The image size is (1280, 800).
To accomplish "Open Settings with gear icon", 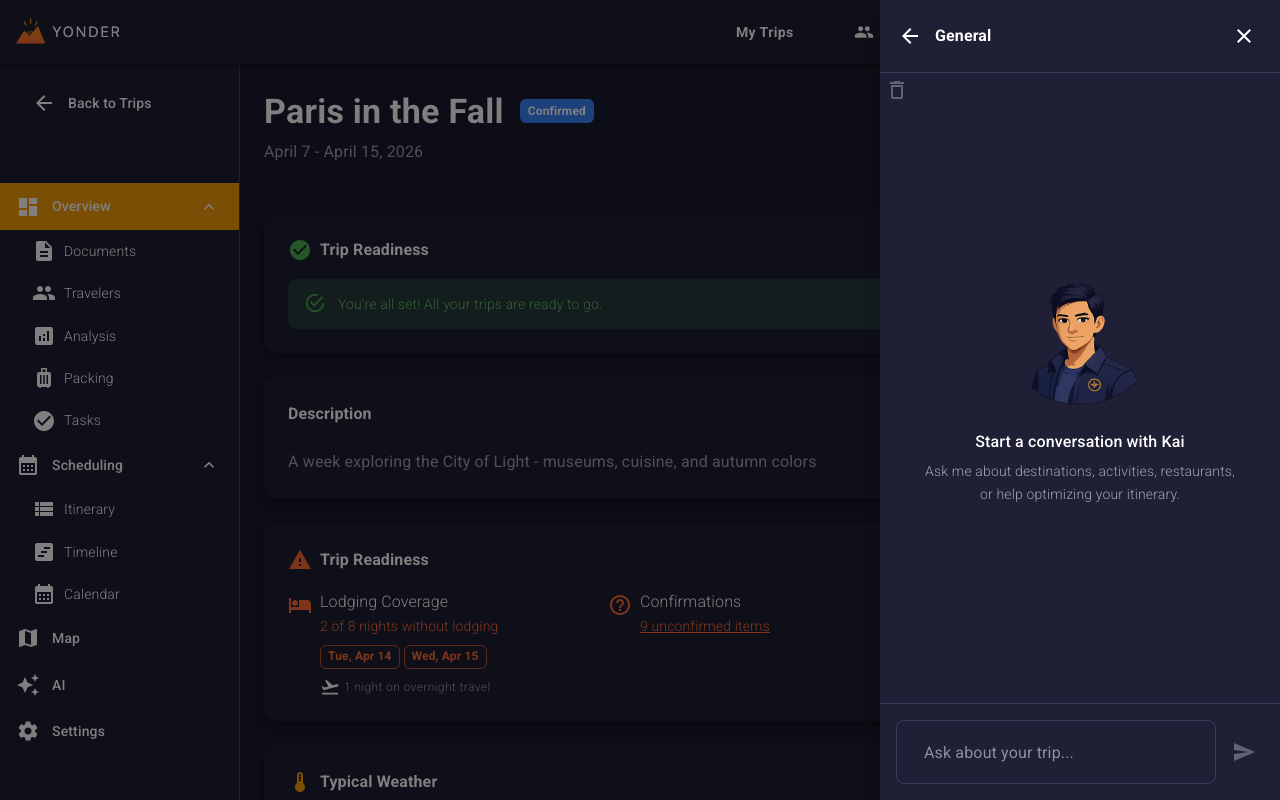I will click(77, 731).
